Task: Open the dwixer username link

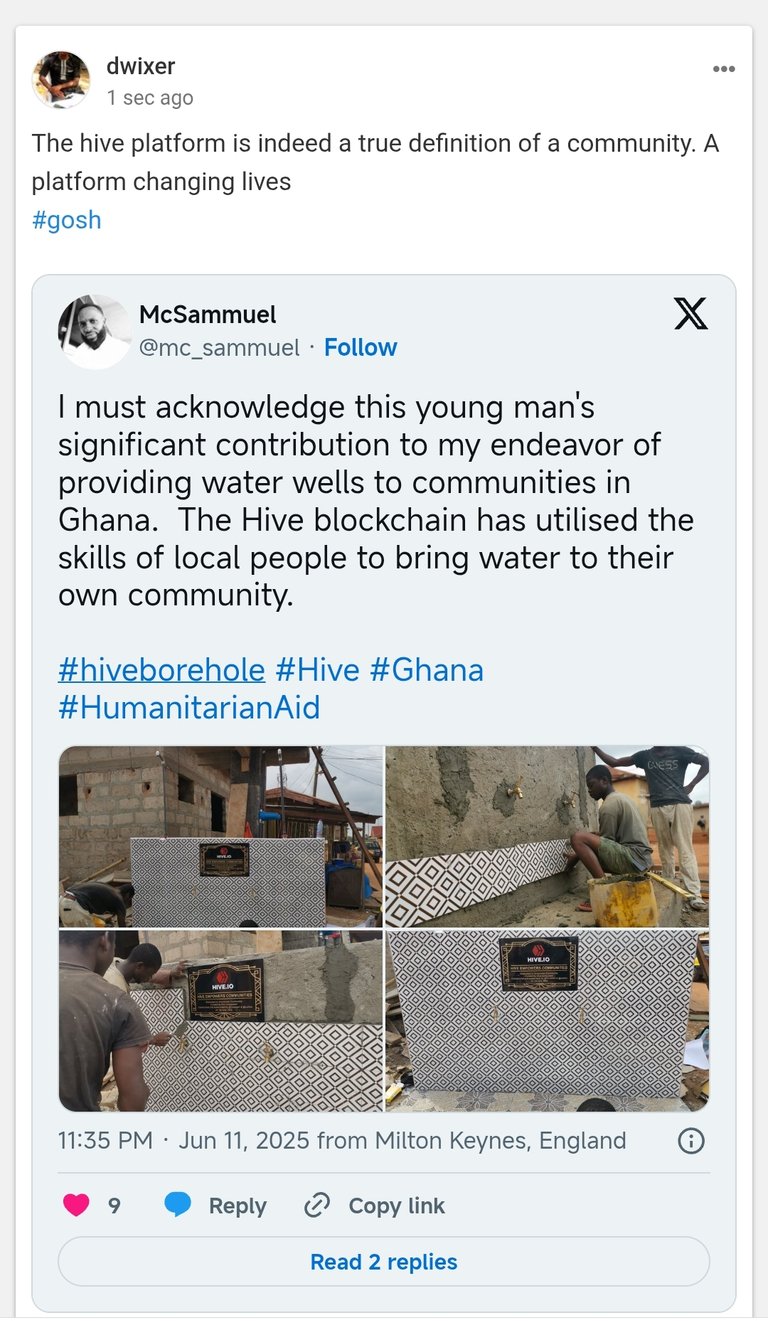Action: [x=140, y=66]
